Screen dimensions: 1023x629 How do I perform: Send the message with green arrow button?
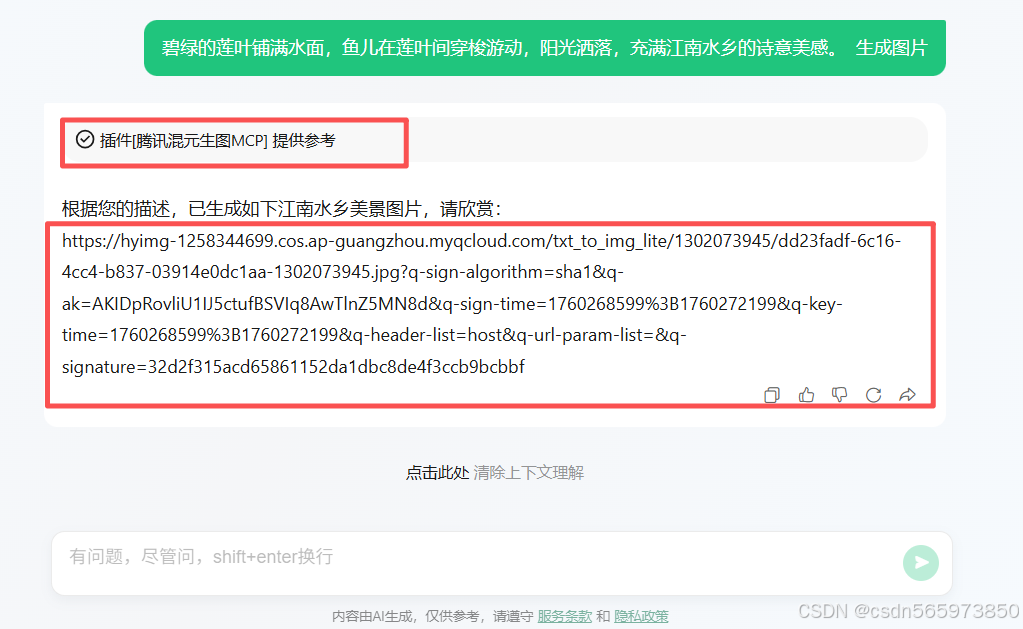coord(921,562)
